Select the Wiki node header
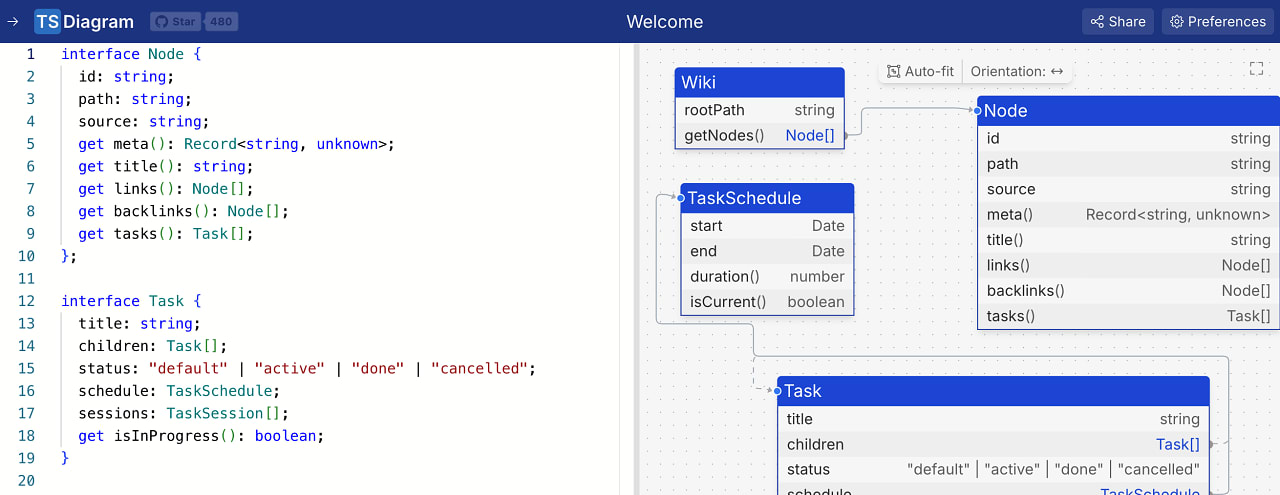This screenshot has height=495, width=1280. coord(760,82)
